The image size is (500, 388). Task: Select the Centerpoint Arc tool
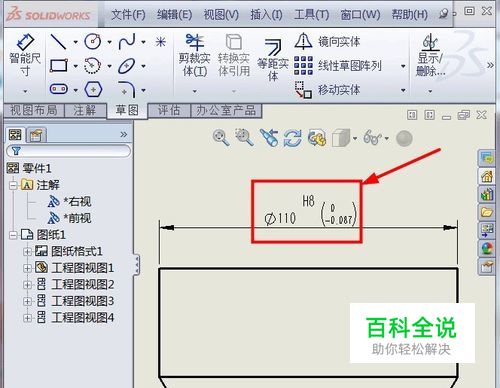point(92,66)
